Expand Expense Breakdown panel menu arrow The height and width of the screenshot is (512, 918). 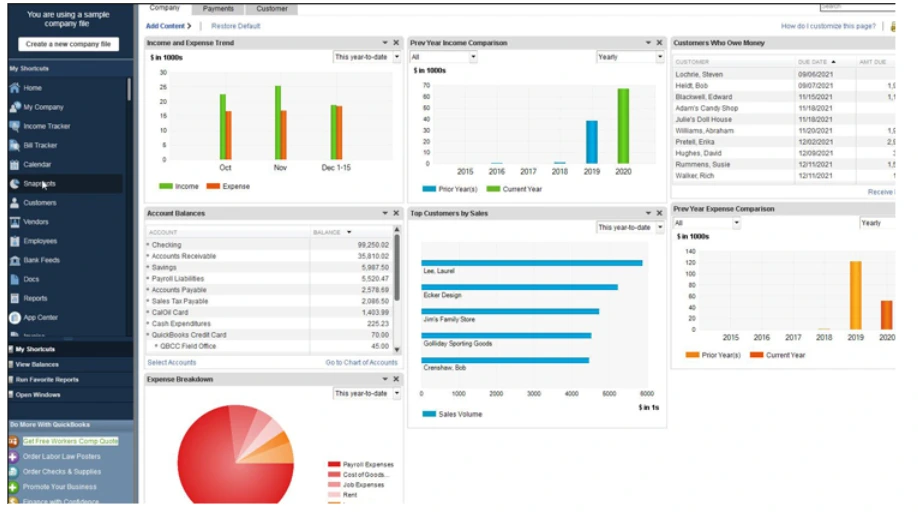pyautogui.click(x=385, y=379)
